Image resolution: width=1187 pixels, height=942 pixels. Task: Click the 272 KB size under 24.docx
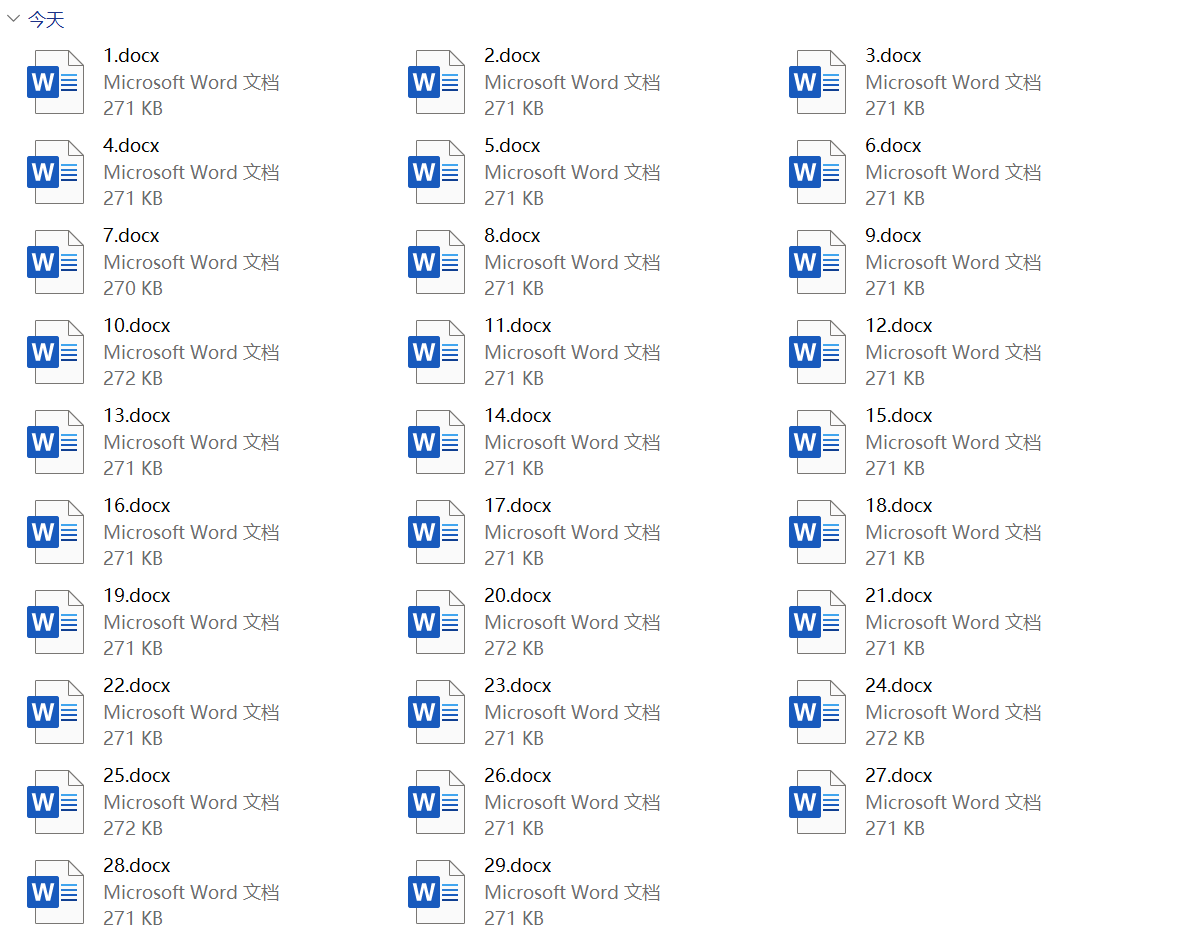click(x=895, y=739)
